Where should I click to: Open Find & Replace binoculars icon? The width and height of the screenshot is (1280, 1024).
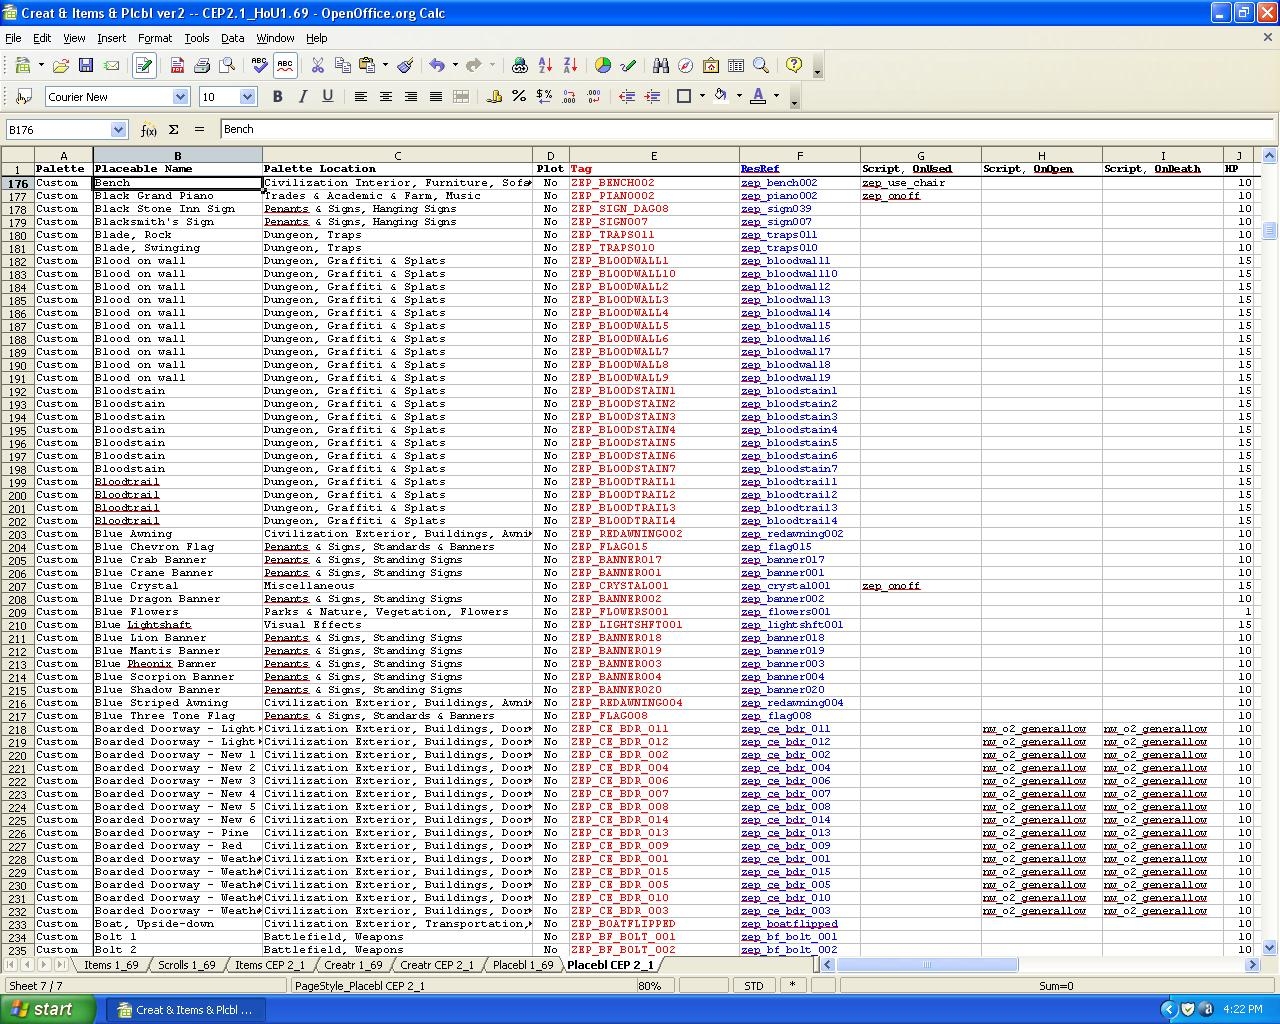coord(660,66)
